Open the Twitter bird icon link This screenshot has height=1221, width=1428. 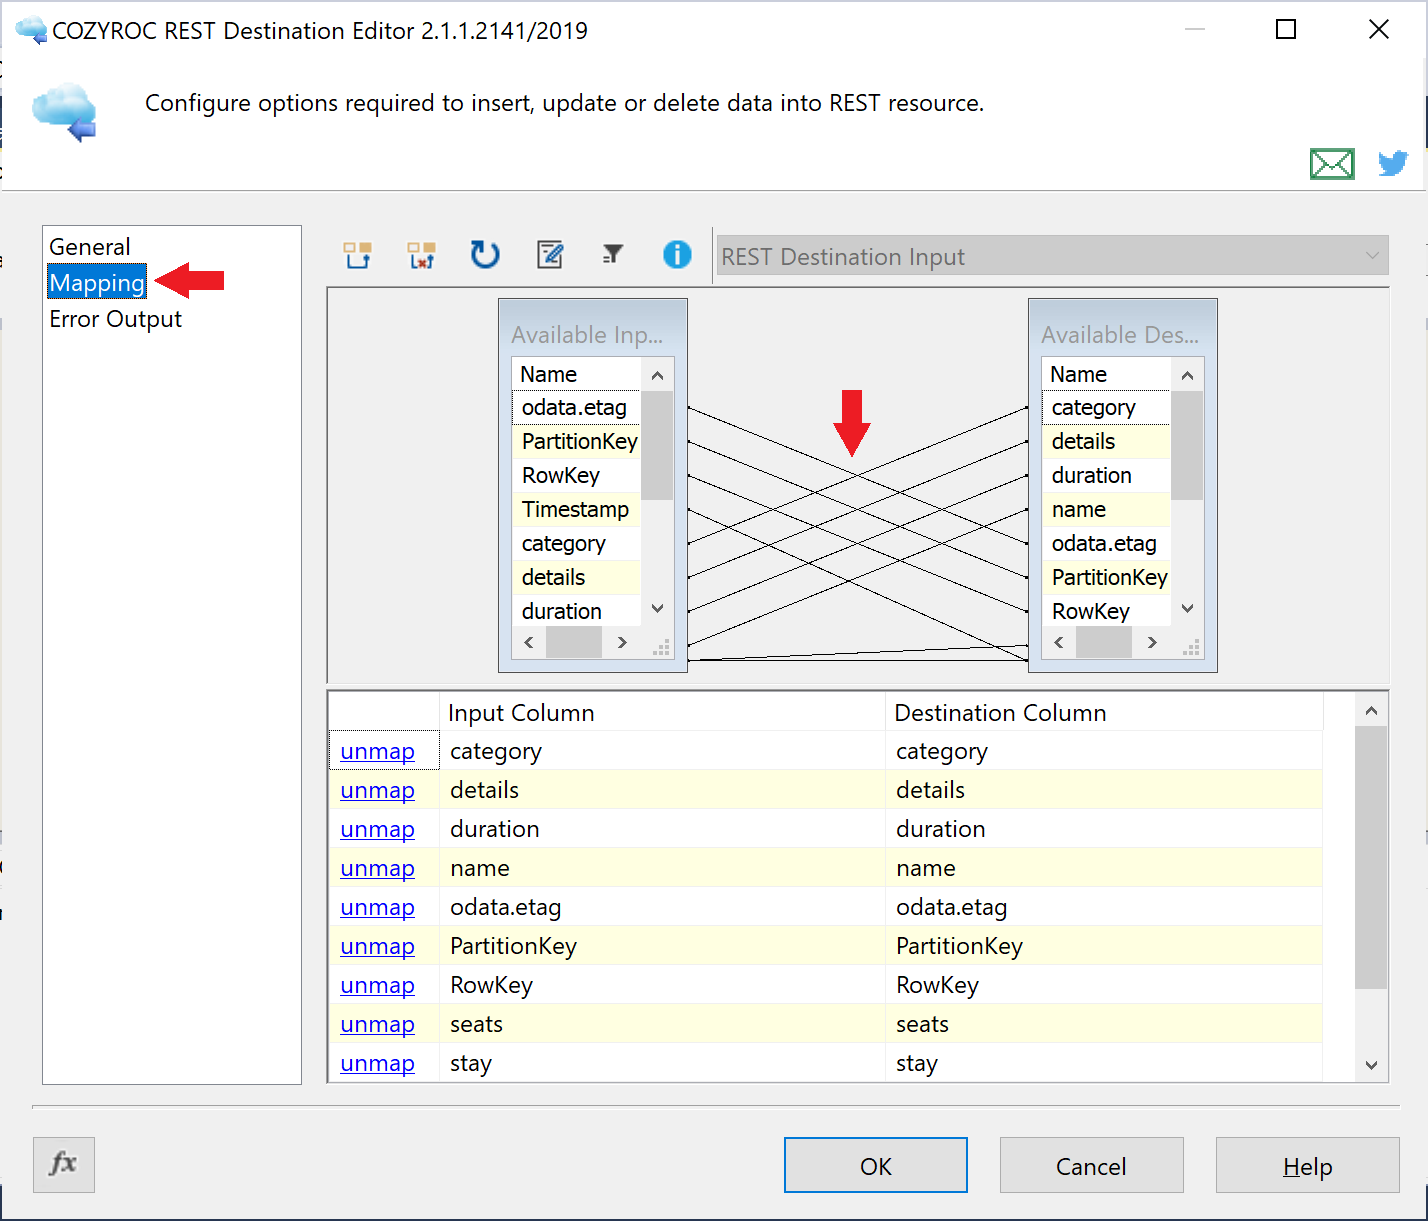1393,163
